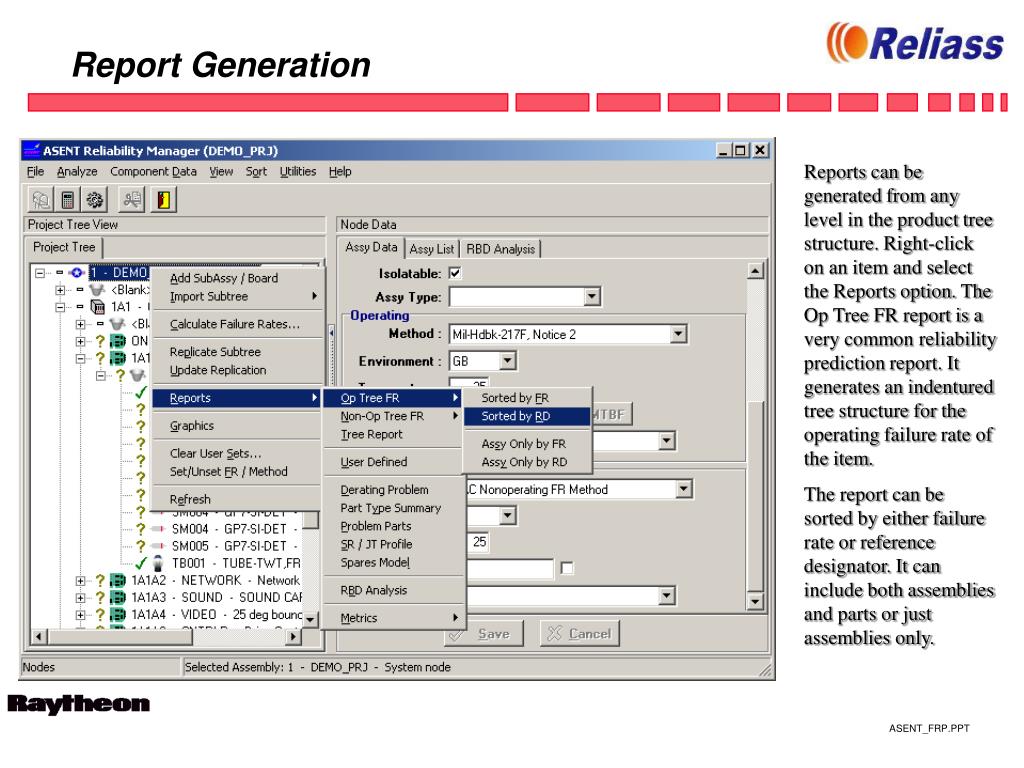Choose Sorted by RD in submenu
This screenshot has width=1024, height=768.
528,416
